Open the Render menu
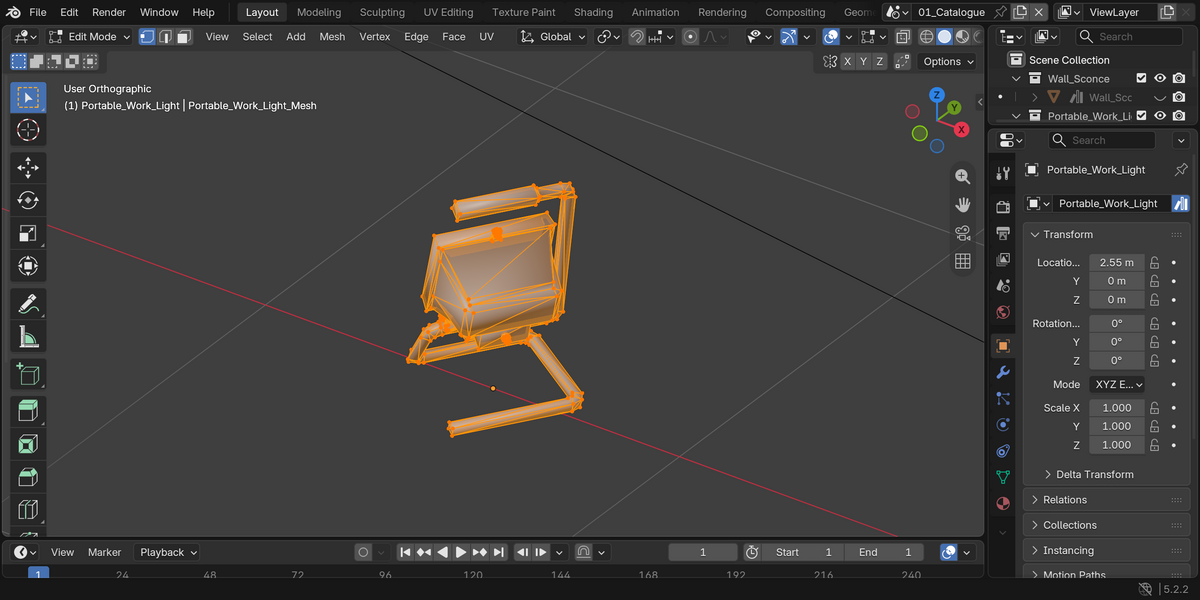Screen dimensions: 1200x600 click(x=109, y=12)
